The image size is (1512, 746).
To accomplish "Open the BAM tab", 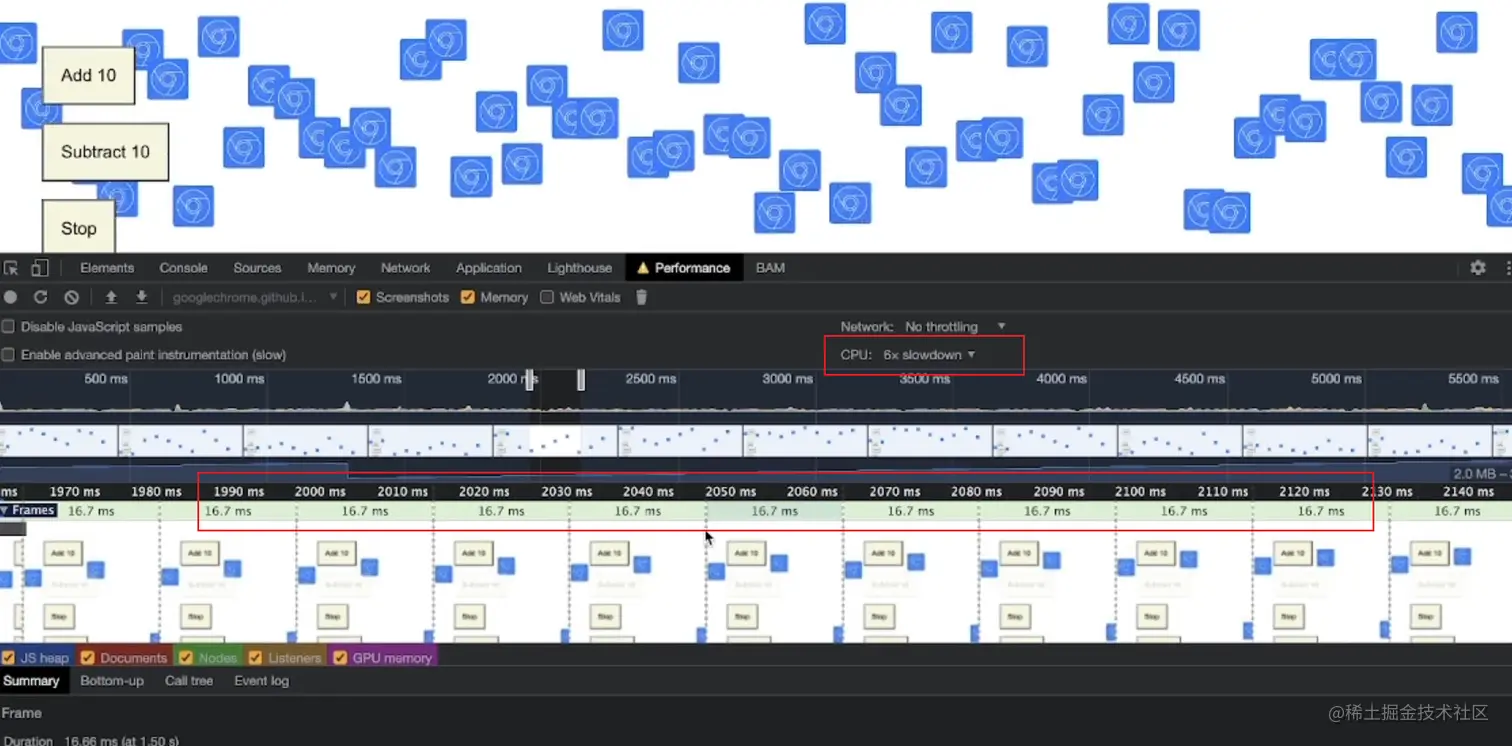I will pos(770,268).
